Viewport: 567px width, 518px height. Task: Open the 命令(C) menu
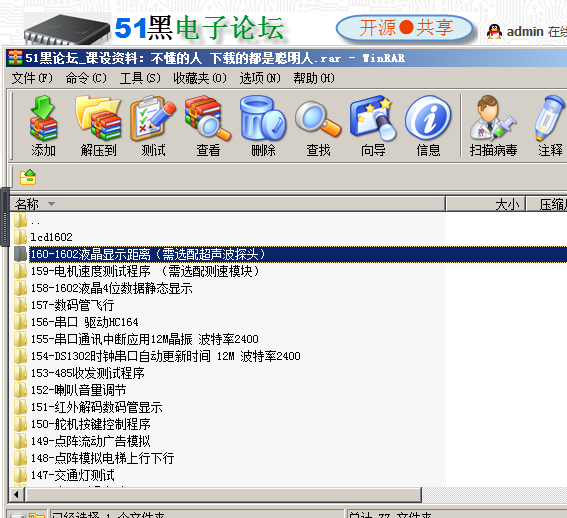[x=86, y=78]
